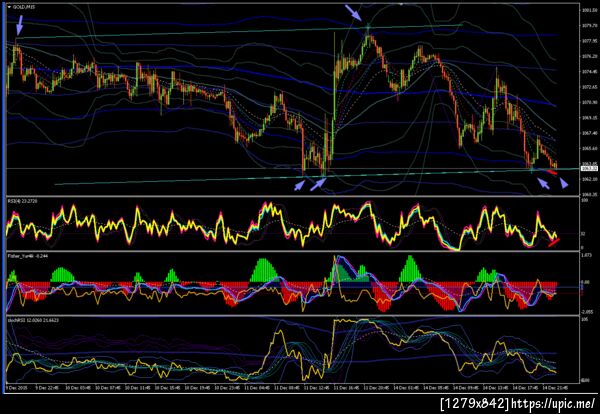Click the GOLD,M15 chart title text
600x414 pixels.
24,7
